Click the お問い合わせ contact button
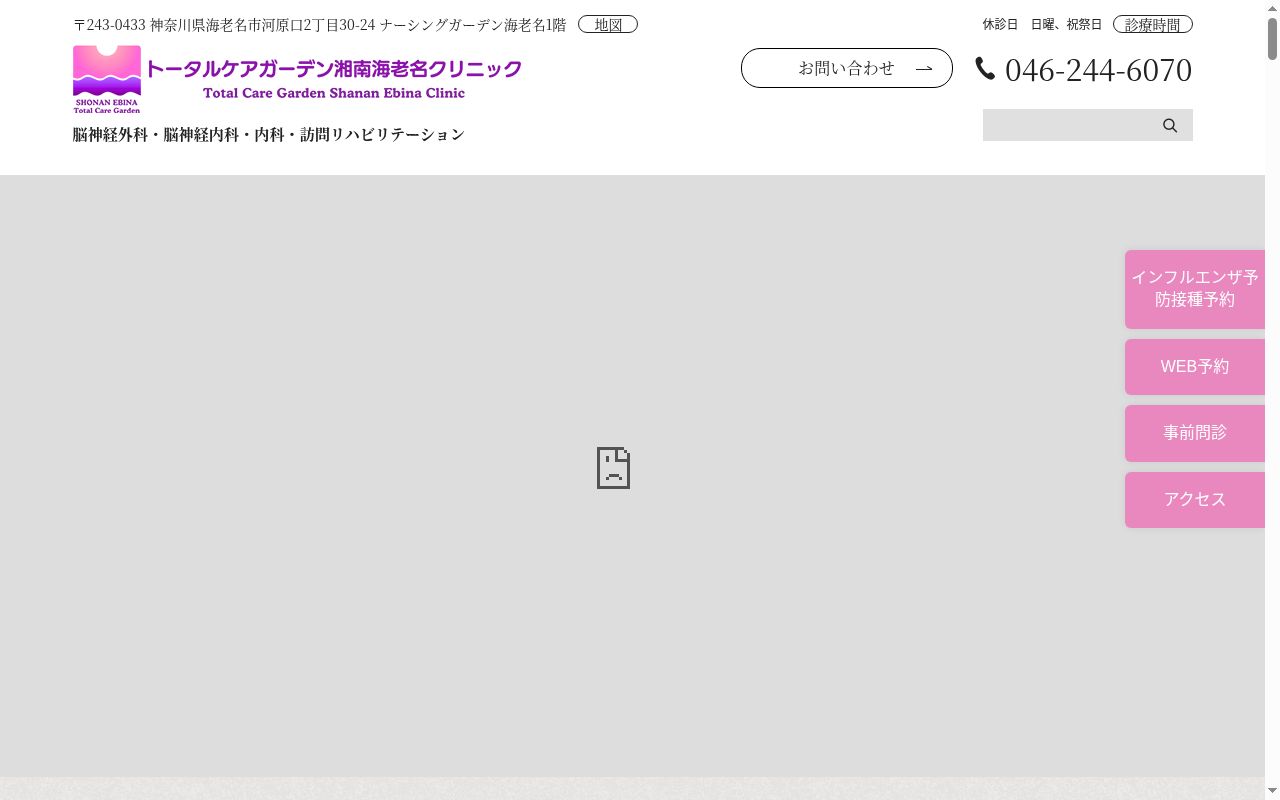Image resolution: width=1280 pixels, height=800 pixels. [847, 68]
